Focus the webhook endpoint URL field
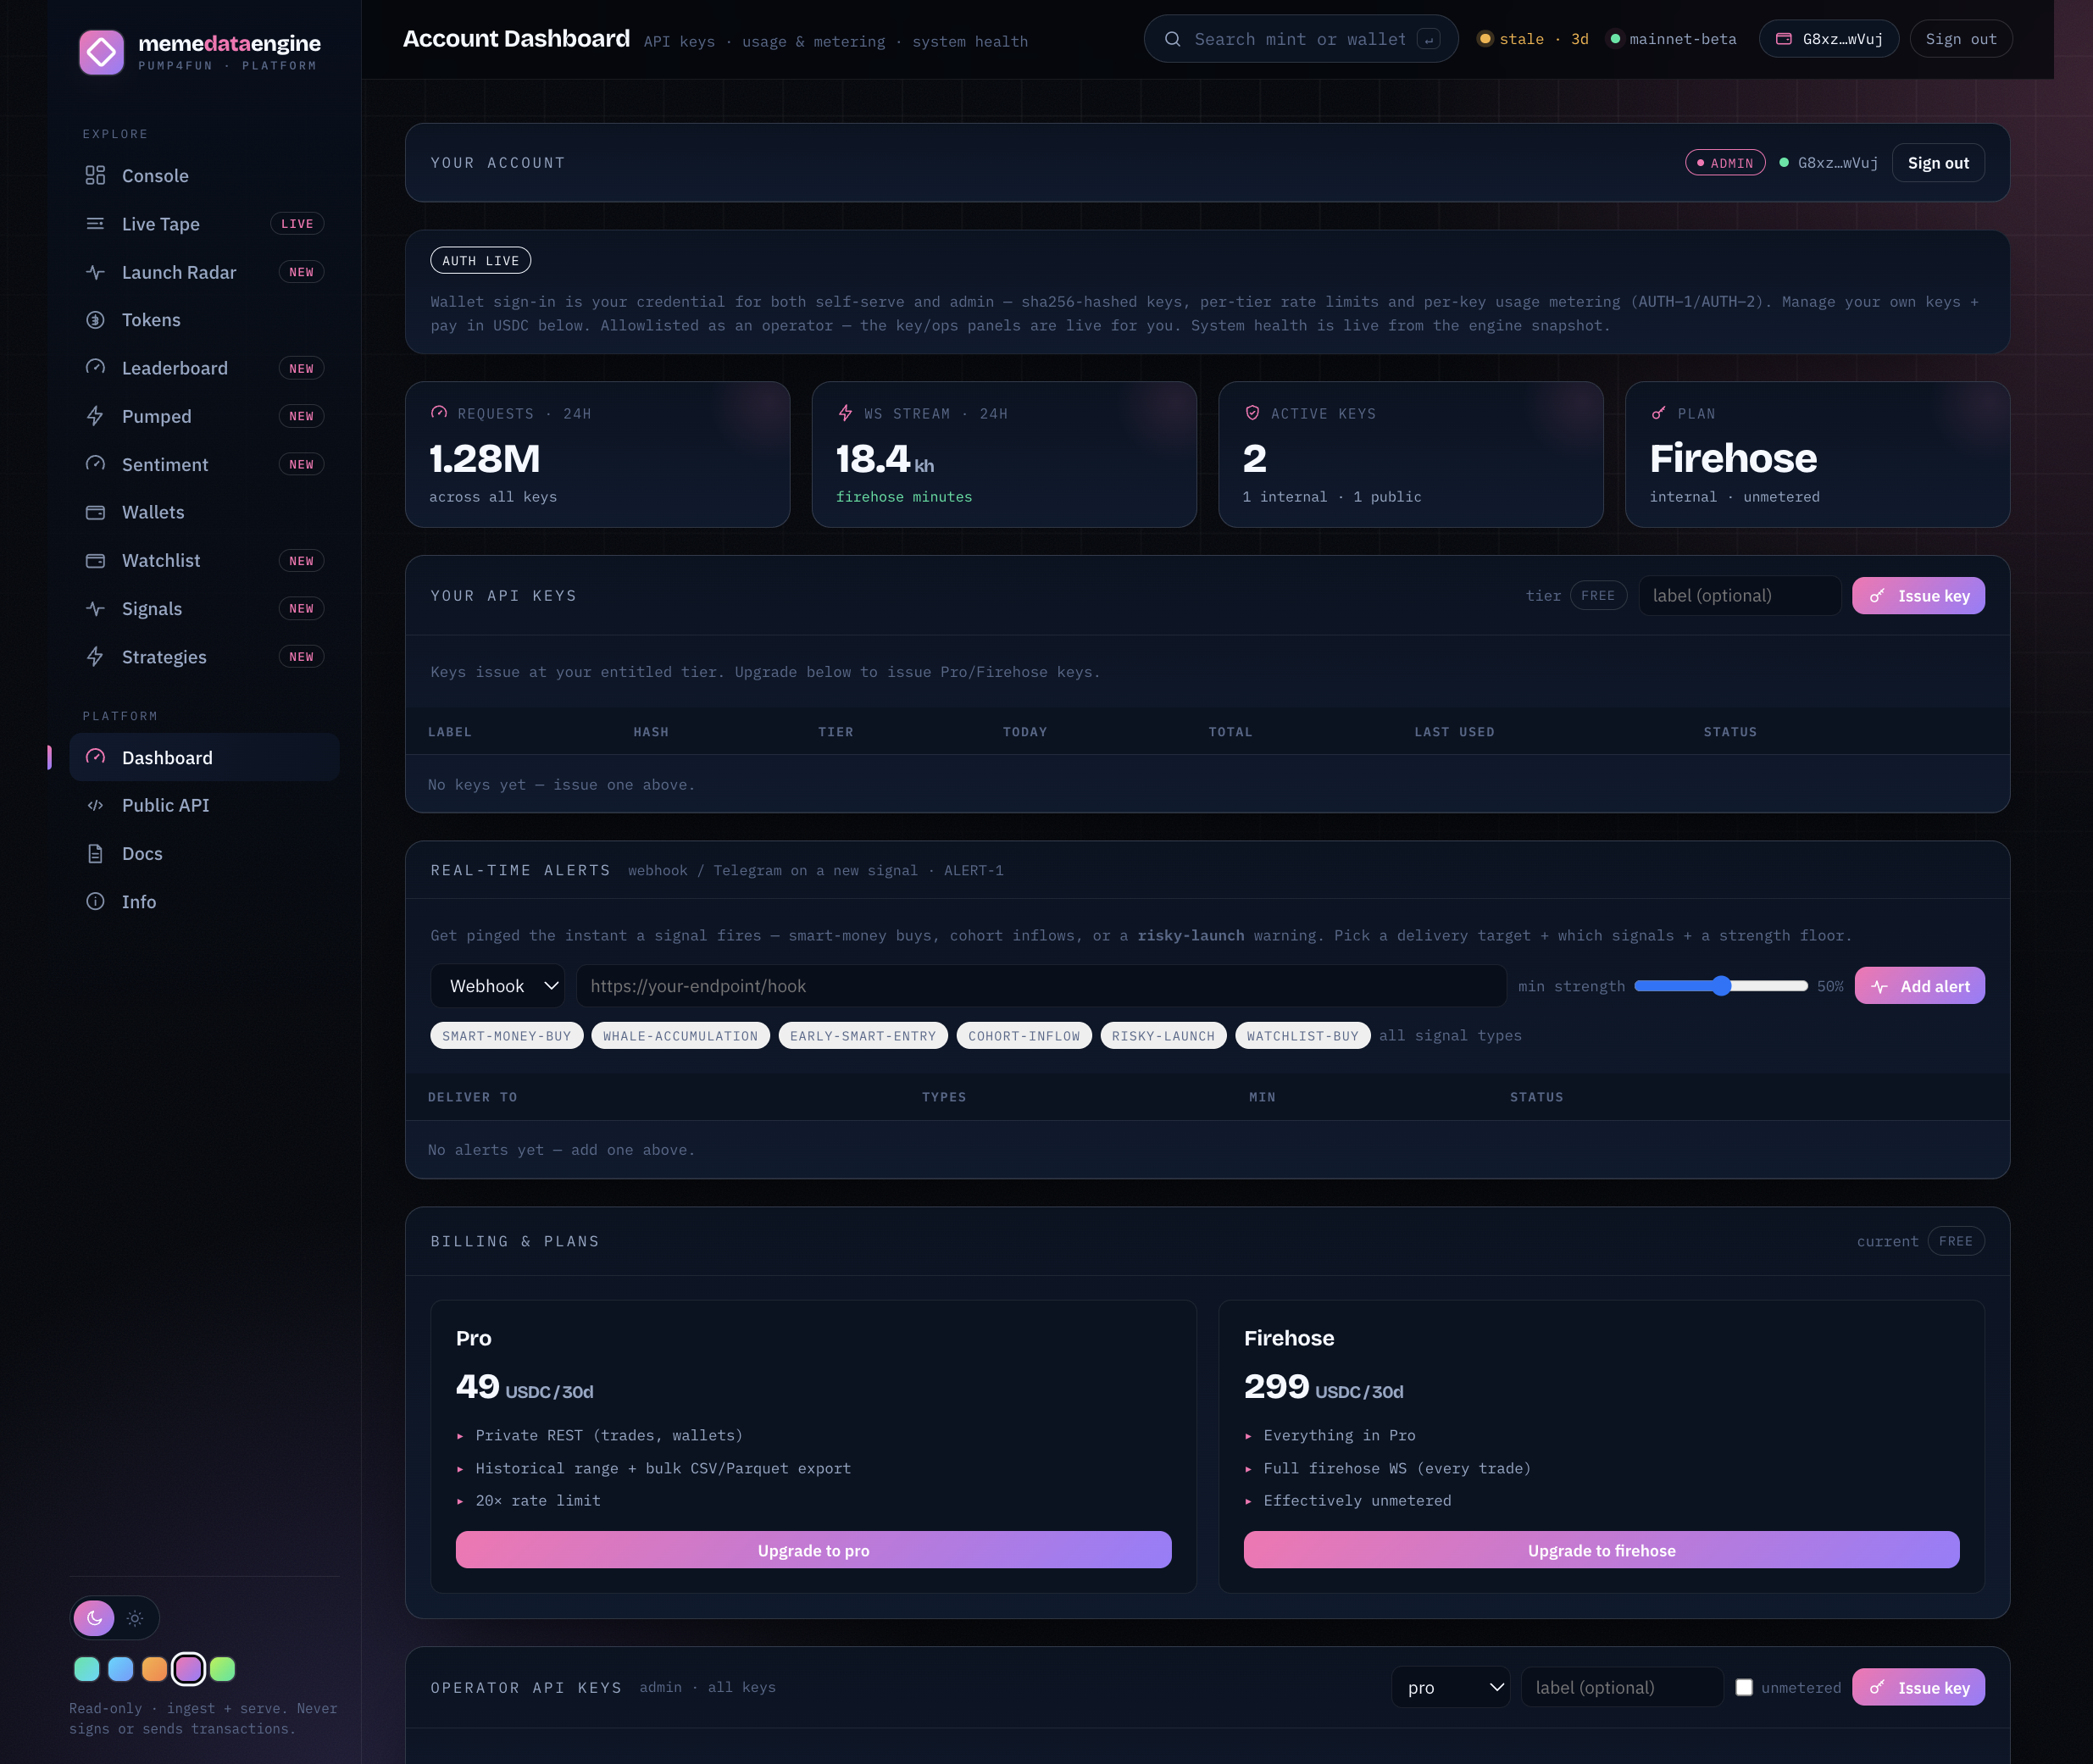Screen dimensions: 2093x1764 [x=1041, y=986]
